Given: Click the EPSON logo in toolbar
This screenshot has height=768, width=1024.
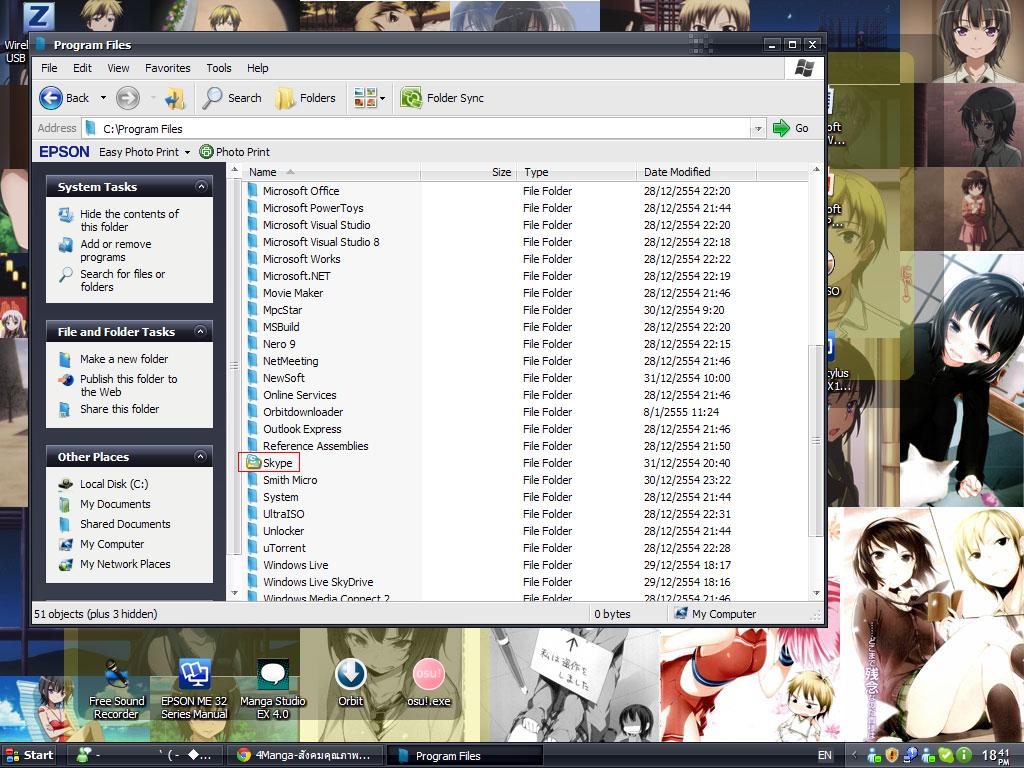Looking at the screenshot, I should pos(64,152).
